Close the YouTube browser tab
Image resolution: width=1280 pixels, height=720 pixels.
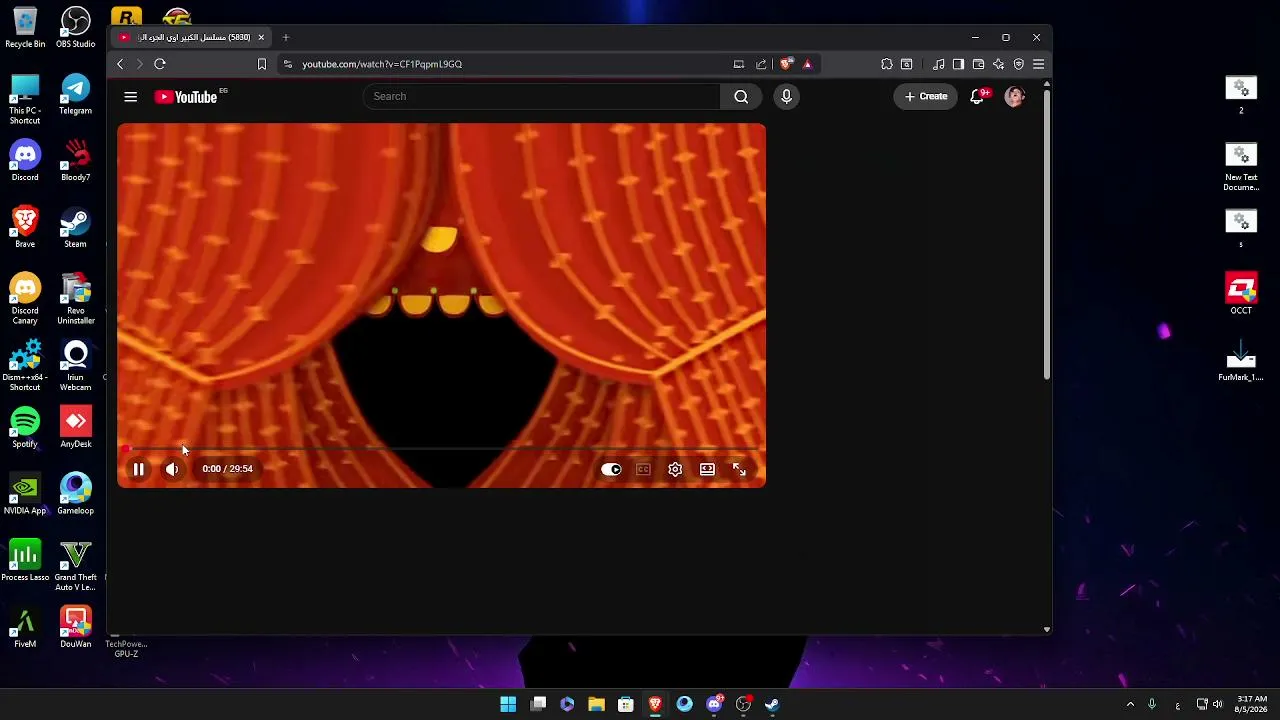click(x=261, y=38)
